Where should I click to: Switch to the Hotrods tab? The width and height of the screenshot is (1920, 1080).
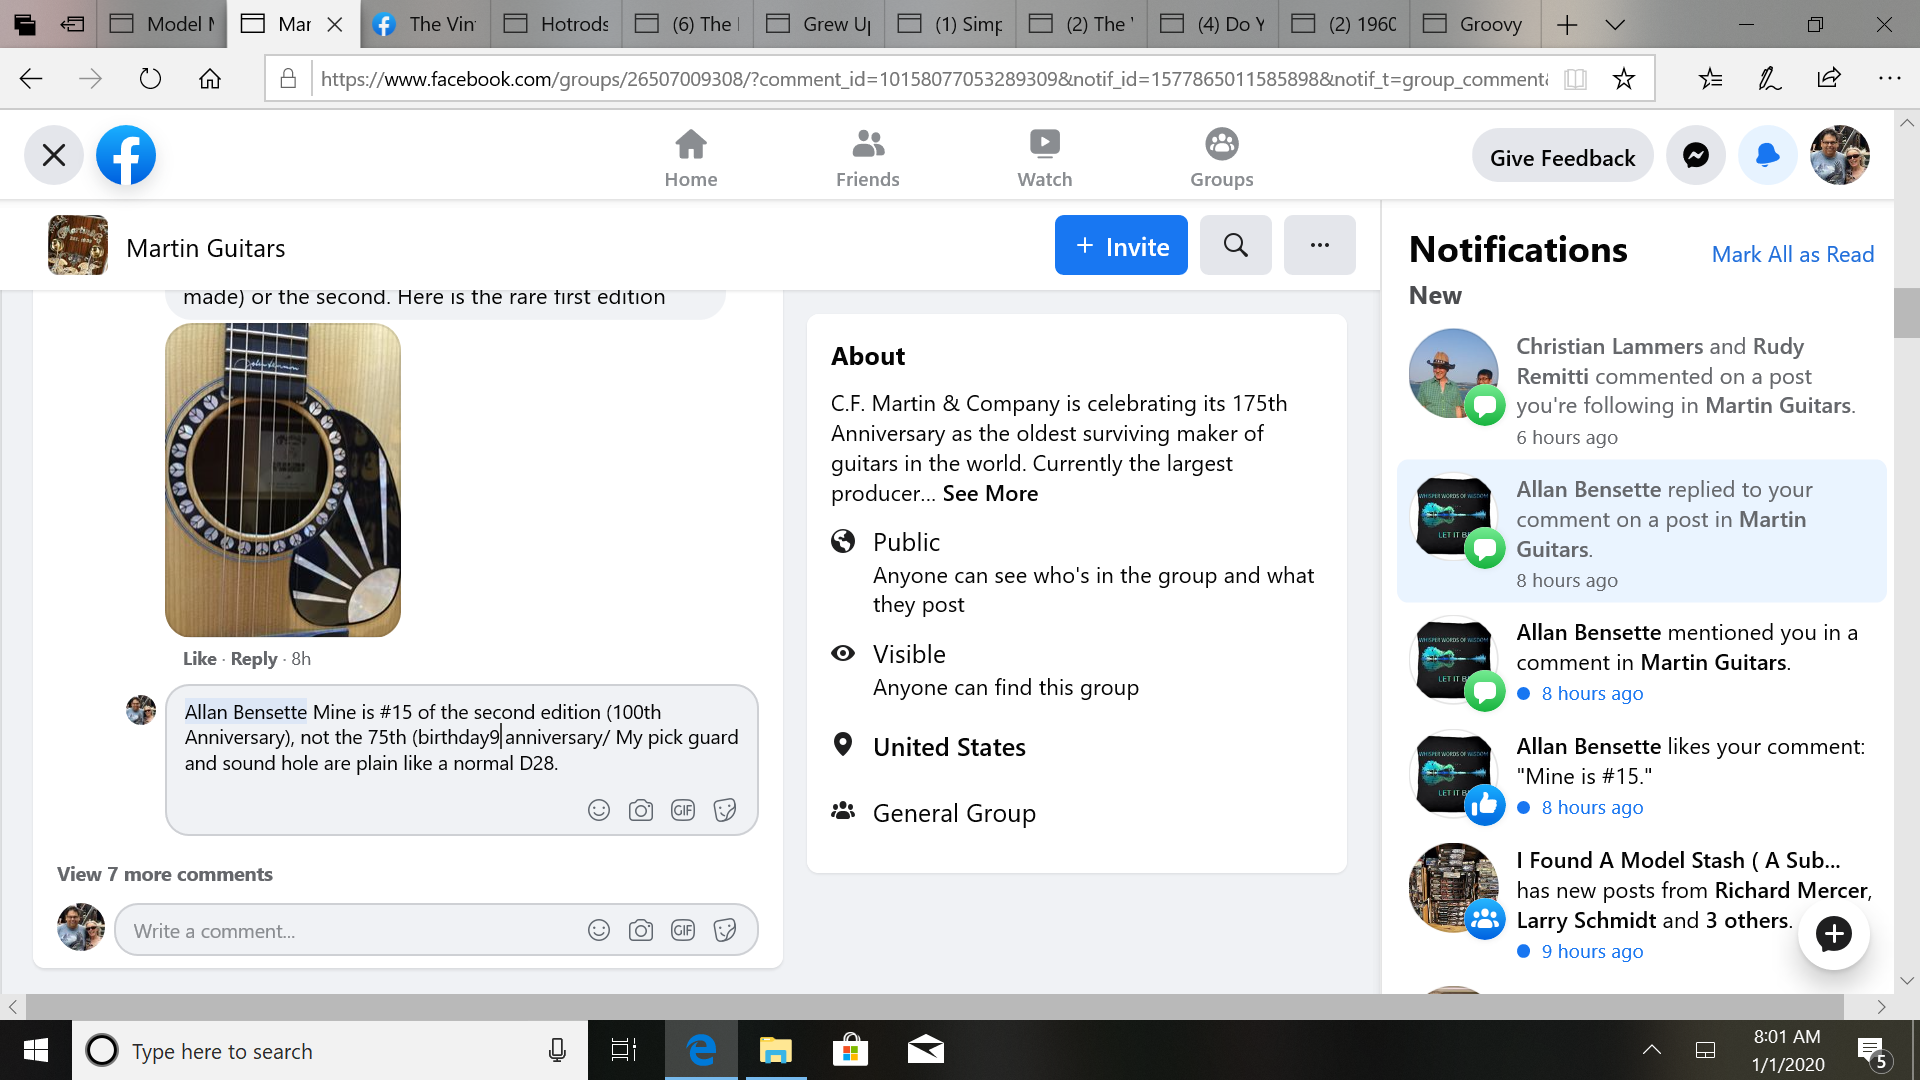coord(556,24)
